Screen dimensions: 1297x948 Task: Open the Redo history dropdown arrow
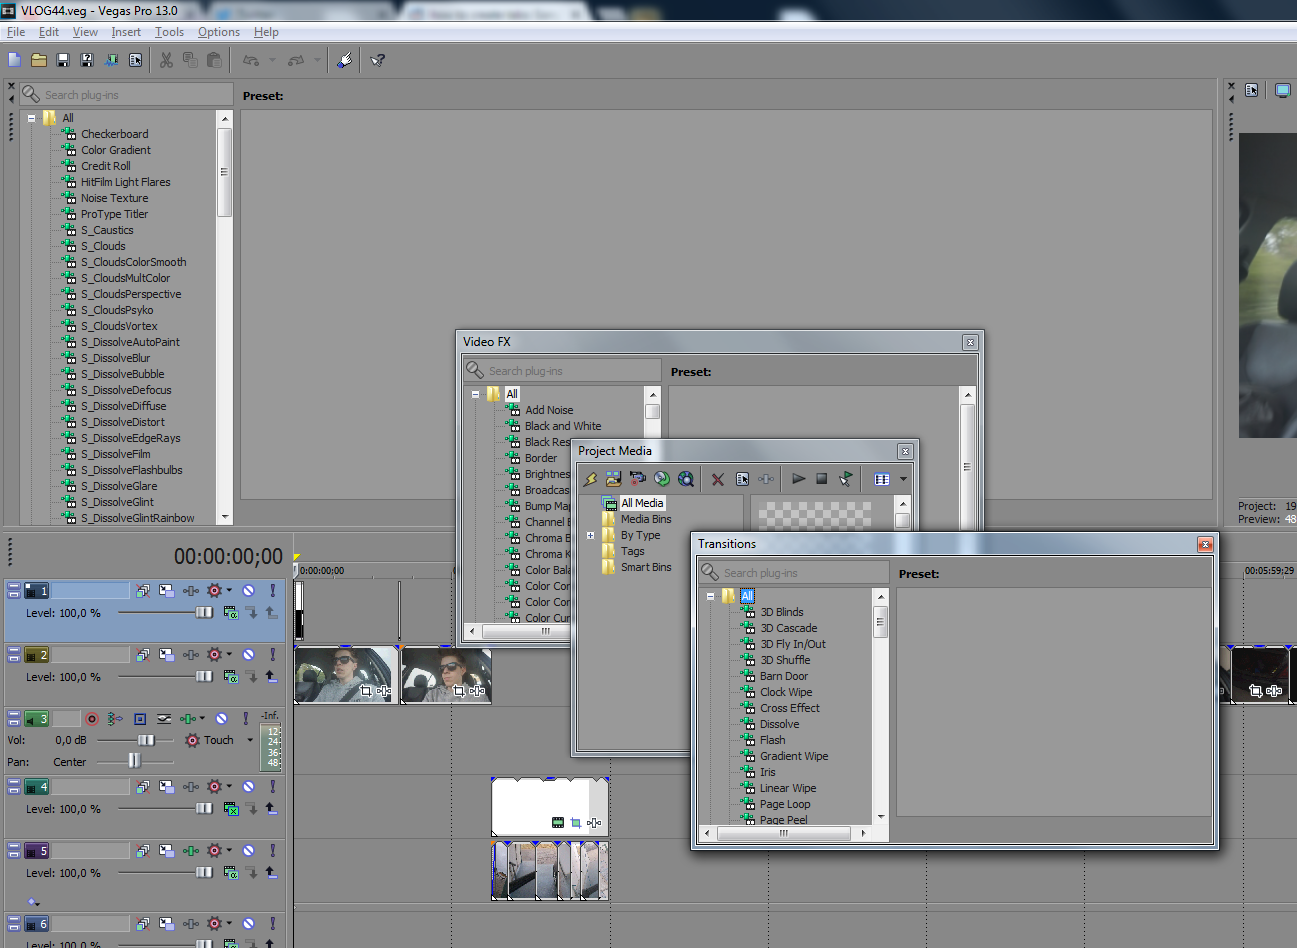click(x=317, y=60)
